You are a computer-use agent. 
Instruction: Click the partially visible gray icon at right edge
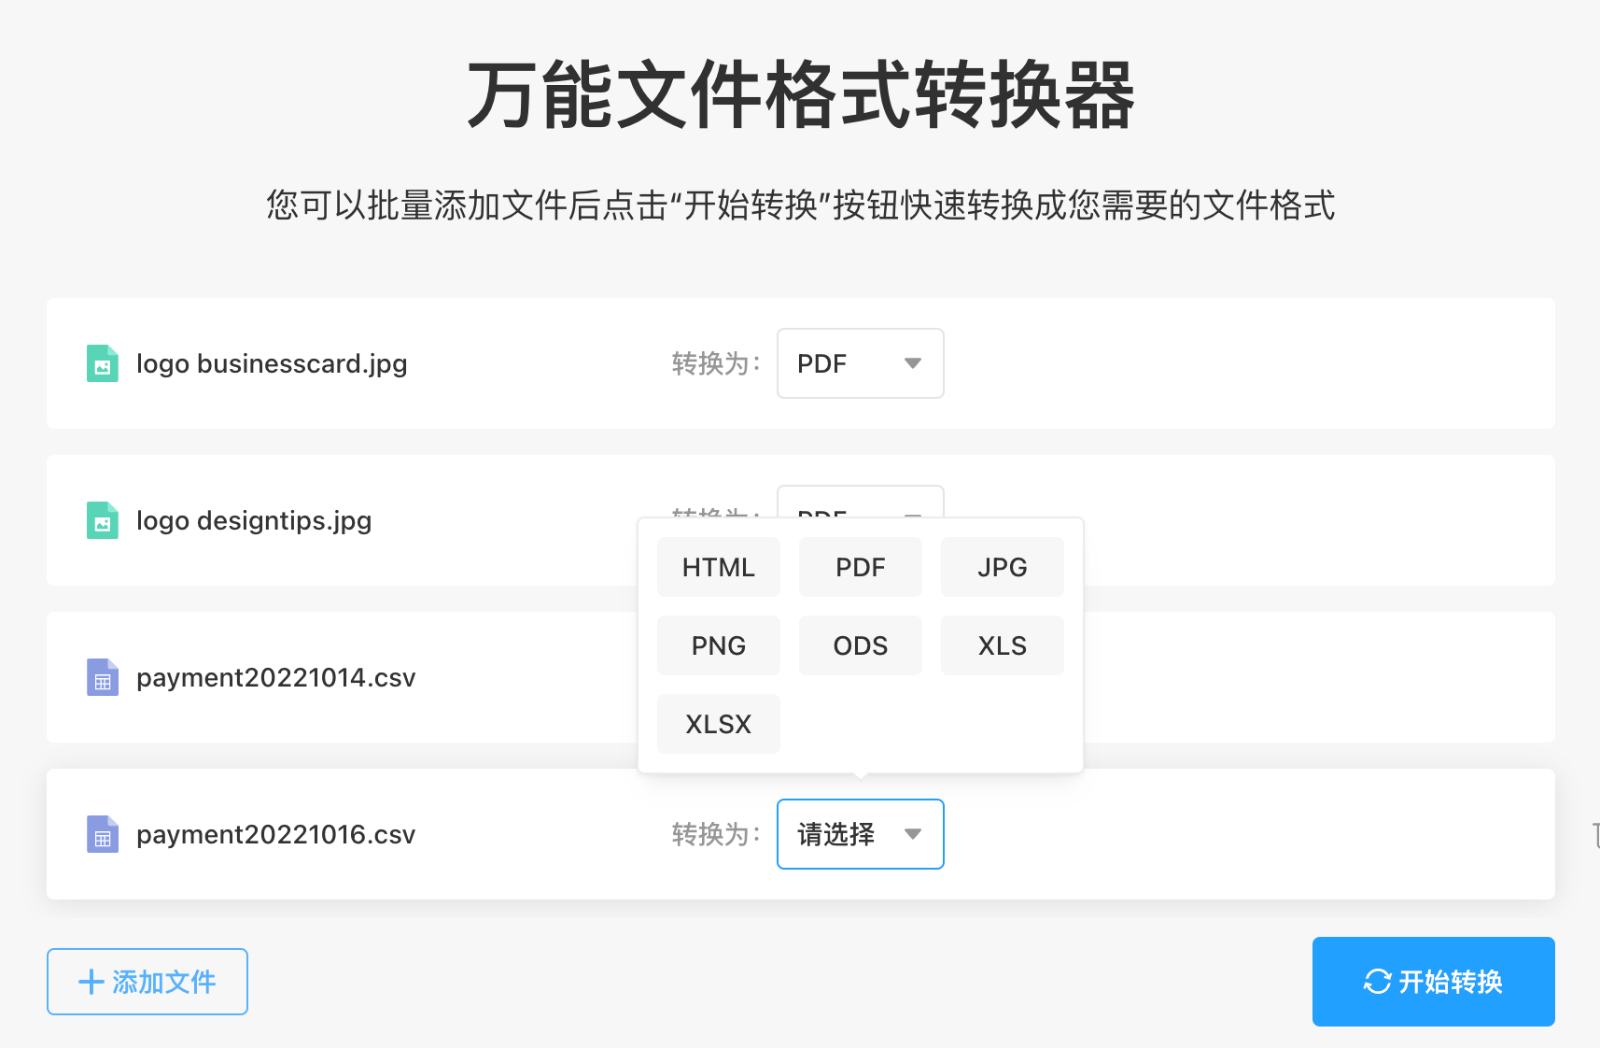[1594, 826]
